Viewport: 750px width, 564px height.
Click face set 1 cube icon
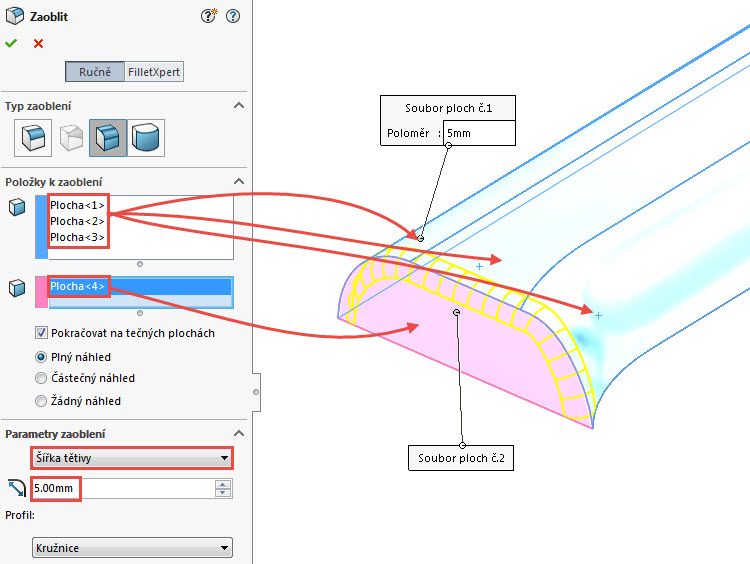point(17,207)
